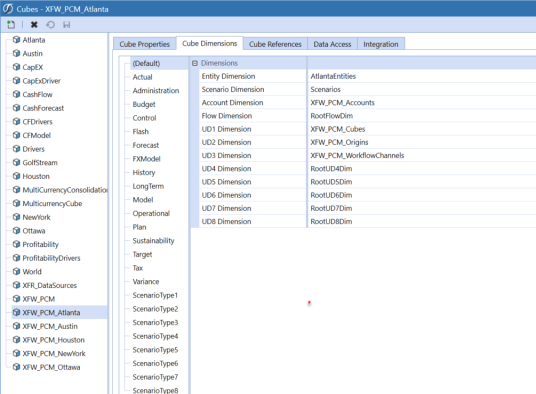Click the cube icon beside CFModel

click(16, 135)
